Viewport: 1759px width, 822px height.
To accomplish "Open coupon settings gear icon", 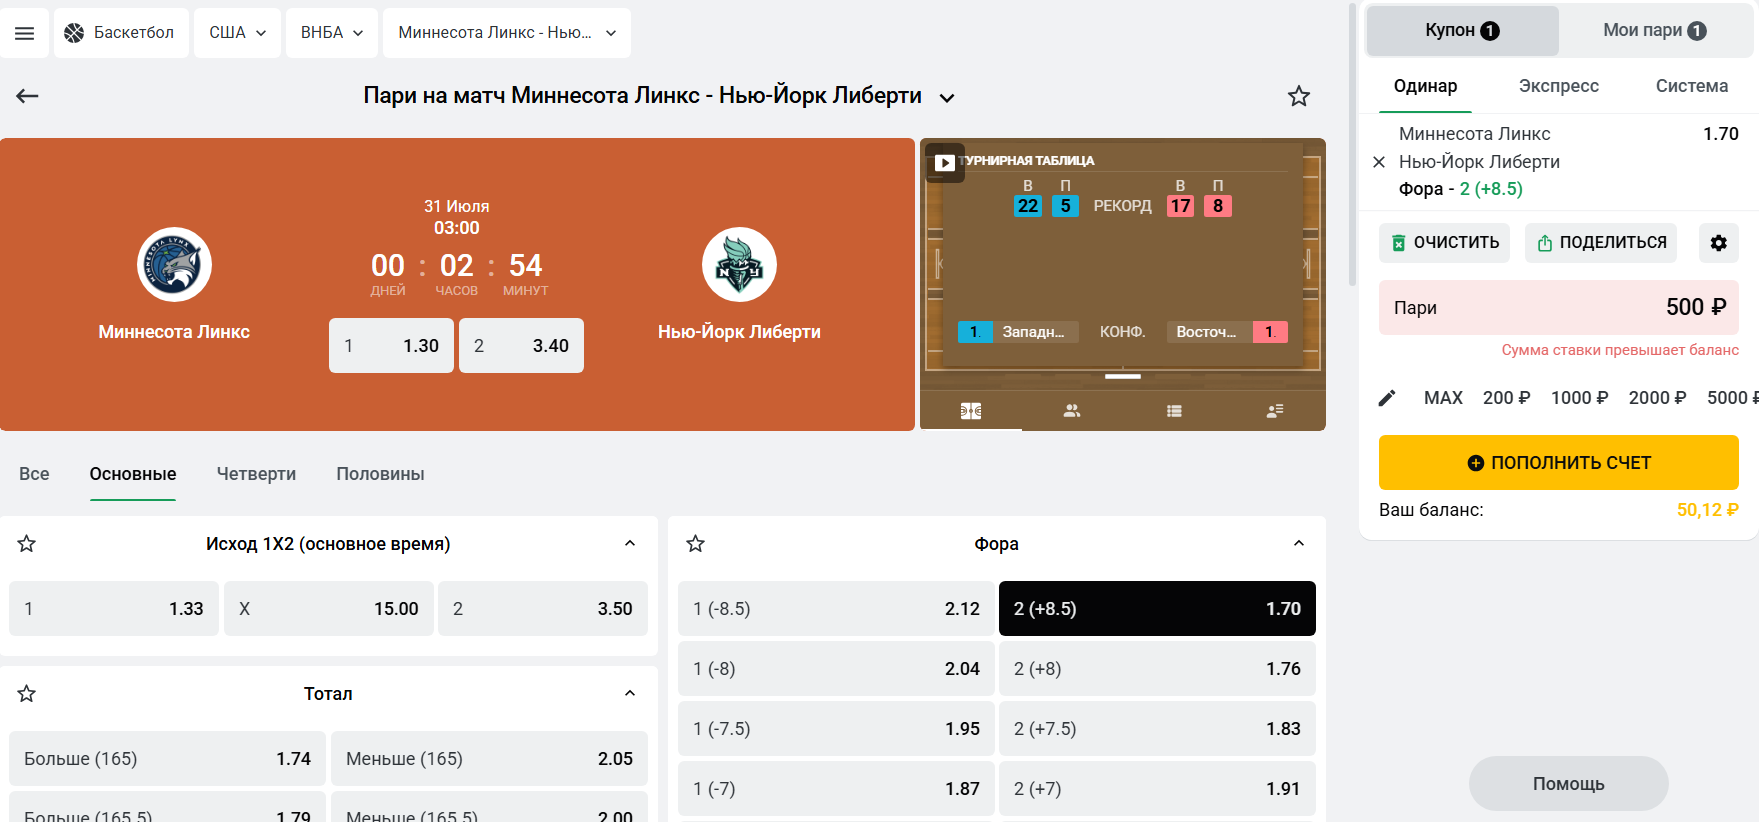I will click(1719, 243).
